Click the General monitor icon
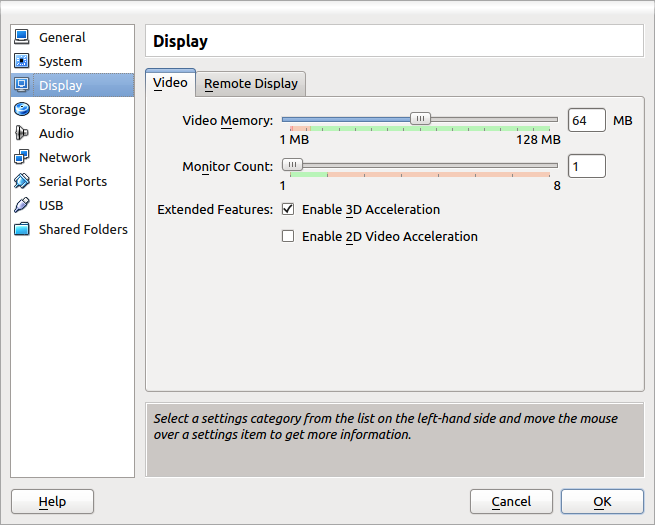Viewport: 655px width, 525px height. point(22,37)
